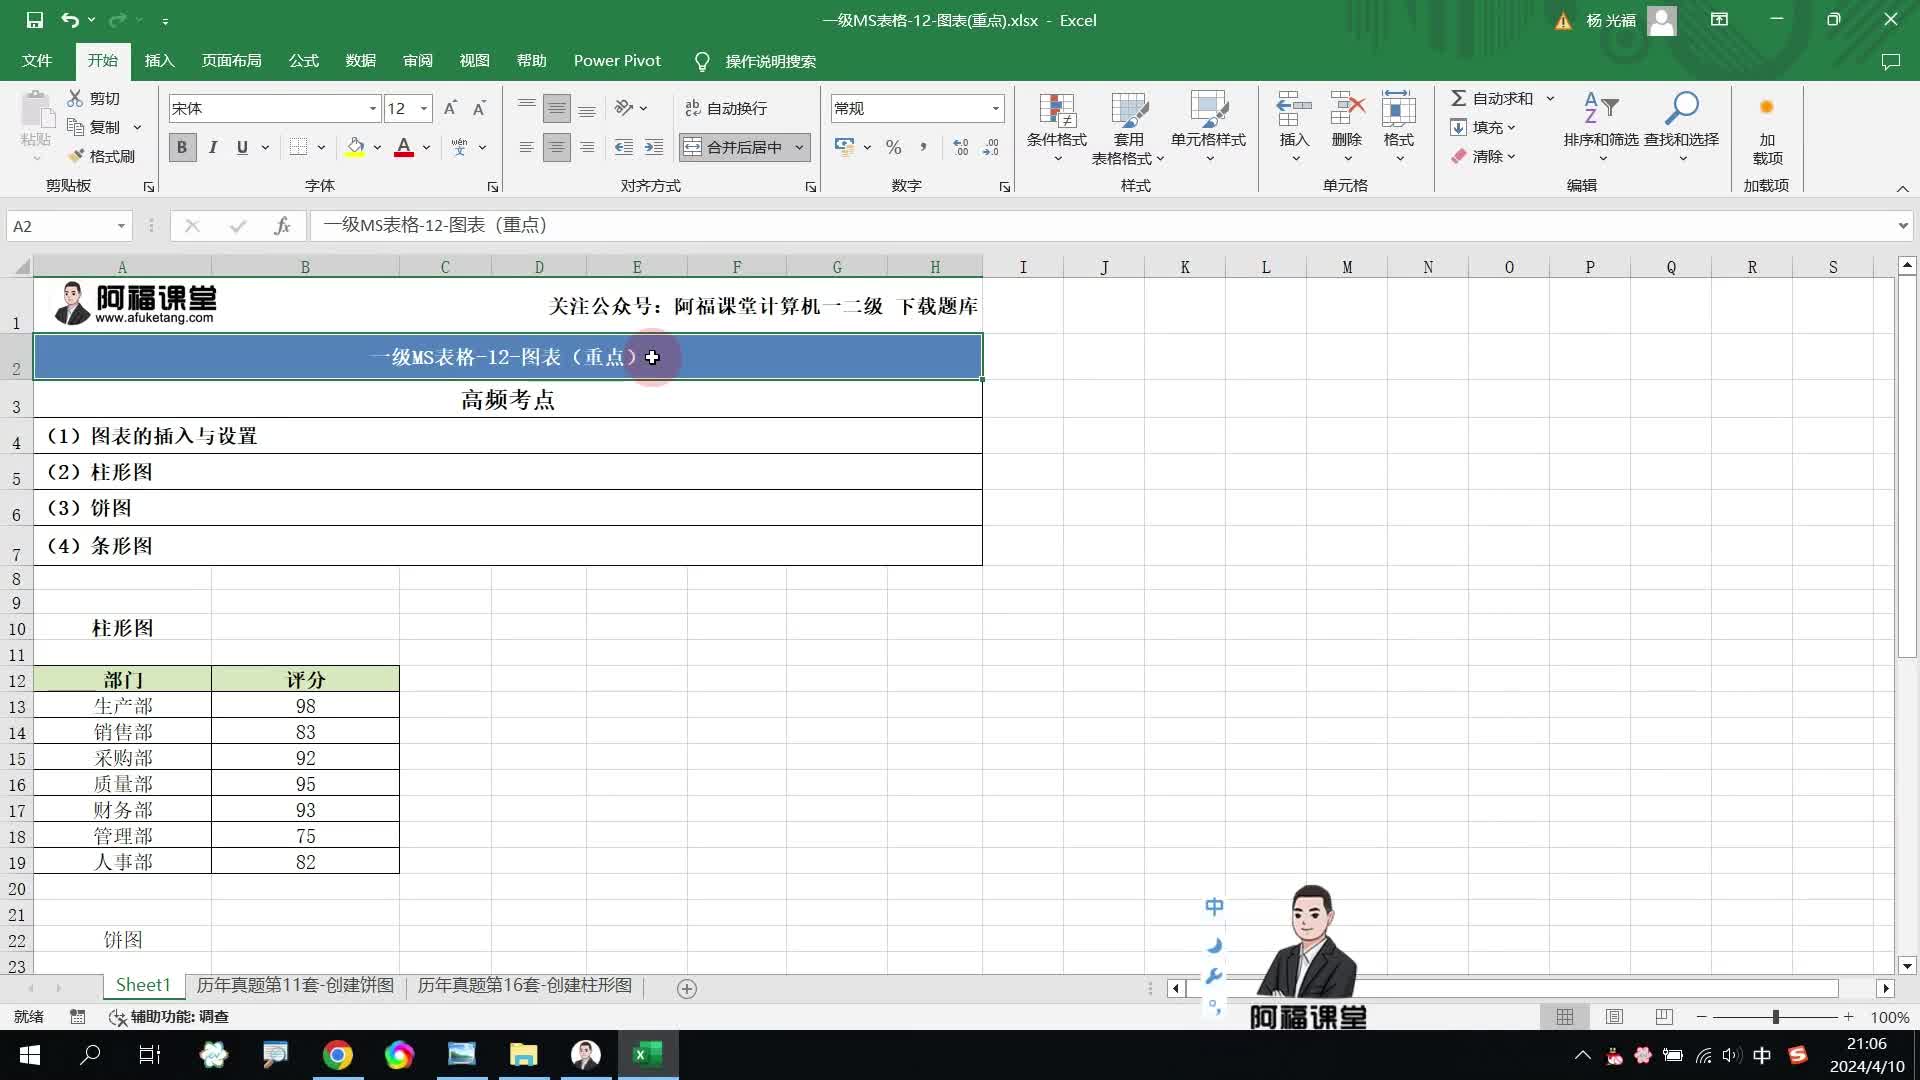Image resolution: width=1920 pixels, height=1080 pixels.
Task: Switch to Page Layout view
Action: coord(1614,1016)
